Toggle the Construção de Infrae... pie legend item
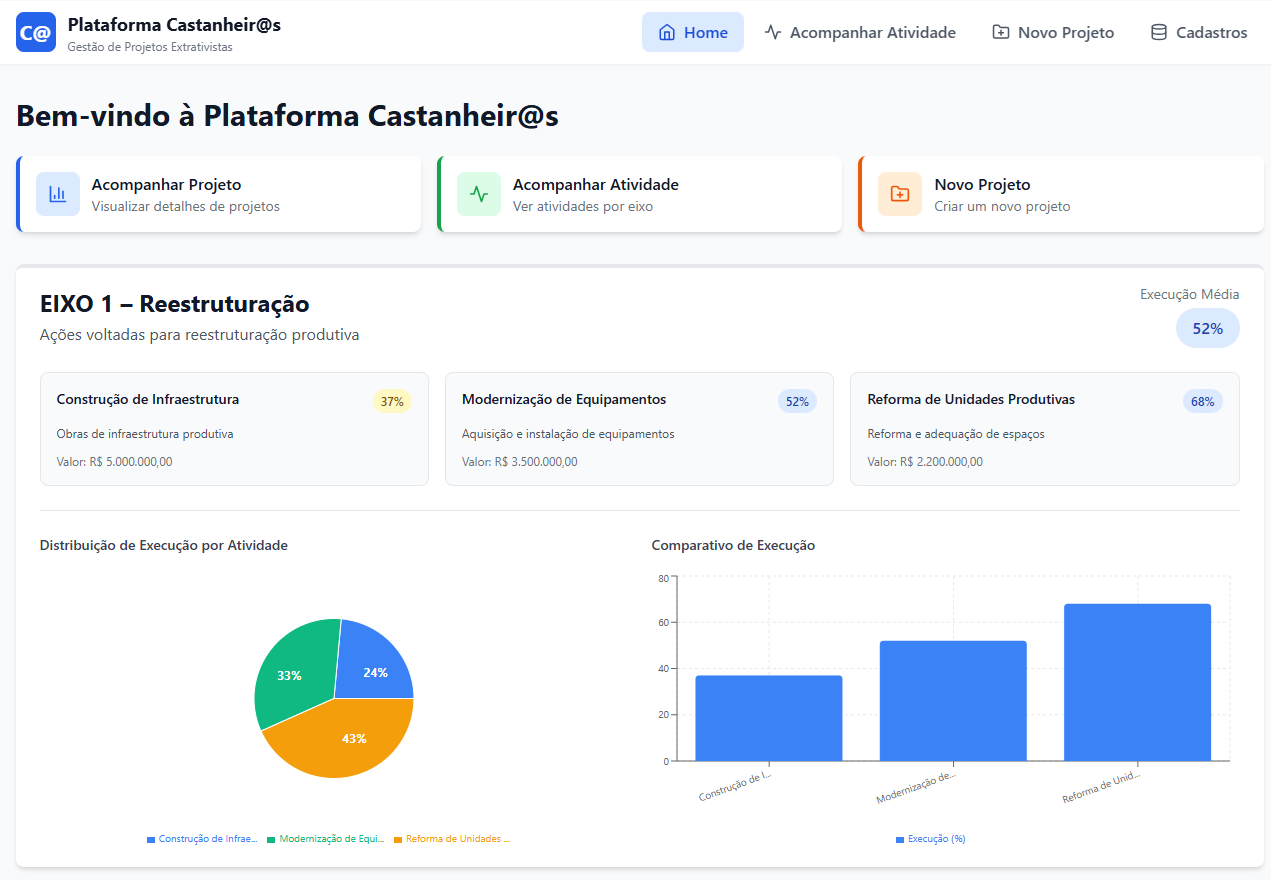 click(203, 839)
